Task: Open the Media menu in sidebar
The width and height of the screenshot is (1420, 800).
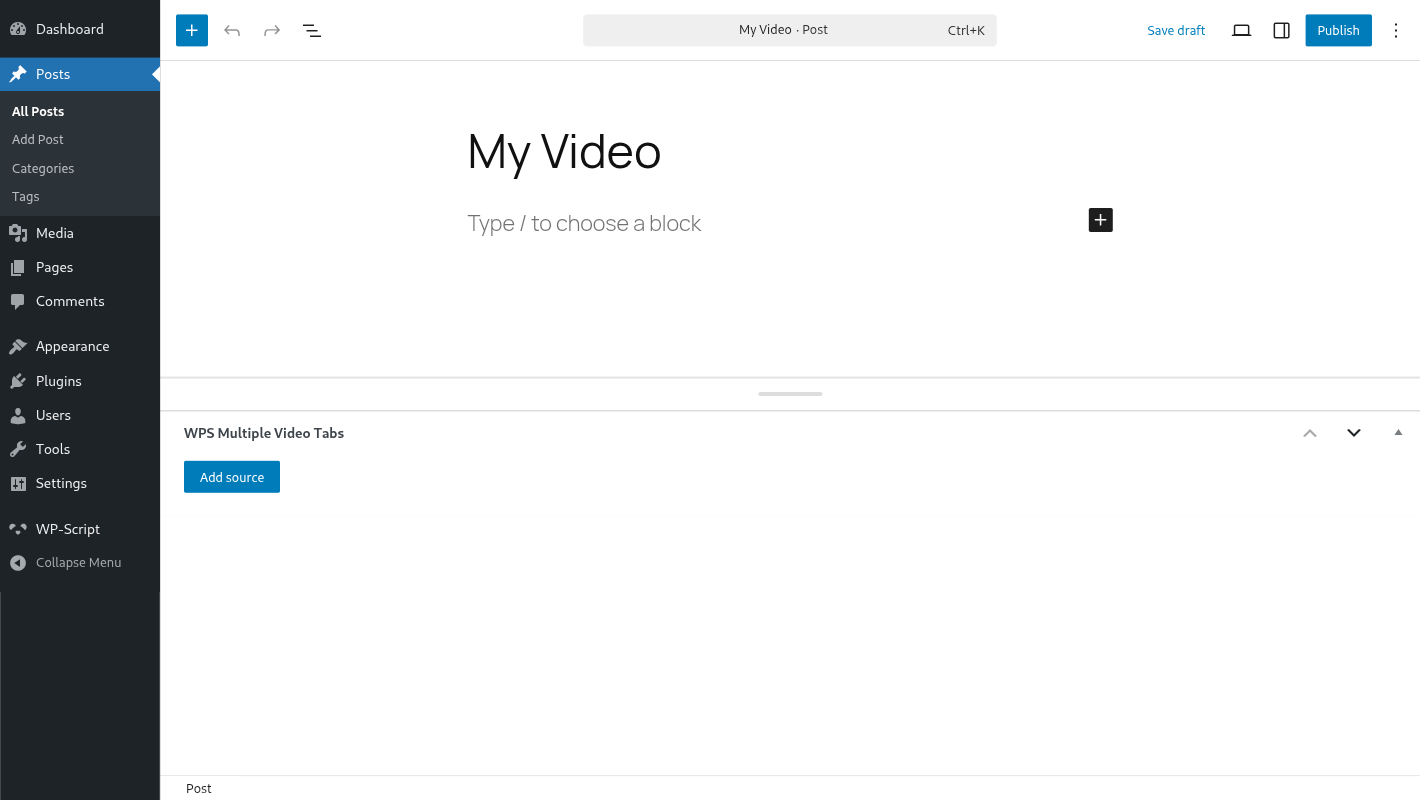Action: [x=55, y=233]
